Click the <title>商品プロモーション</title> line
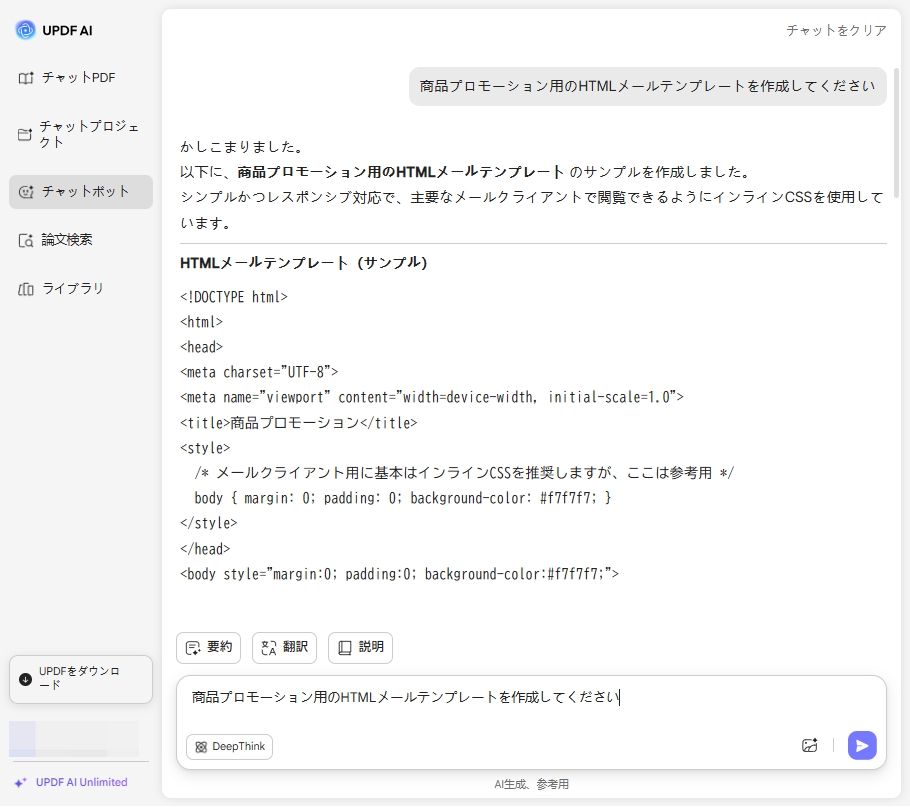The width and height of the screenshot is (910, 807). (298, 424)
